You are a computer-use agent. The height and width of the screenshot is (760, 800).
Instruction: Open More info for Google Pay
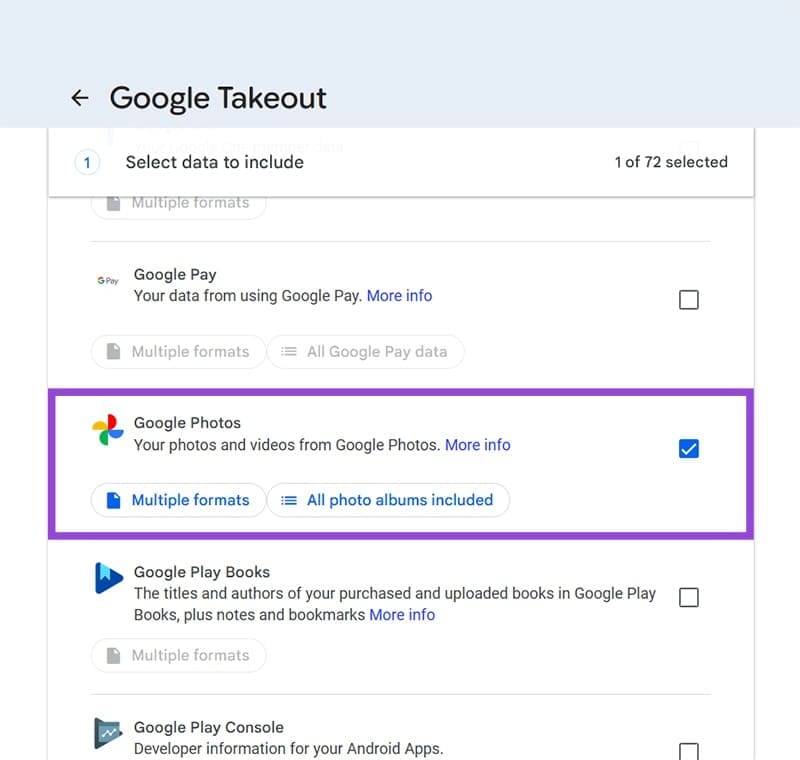(400, 295)
